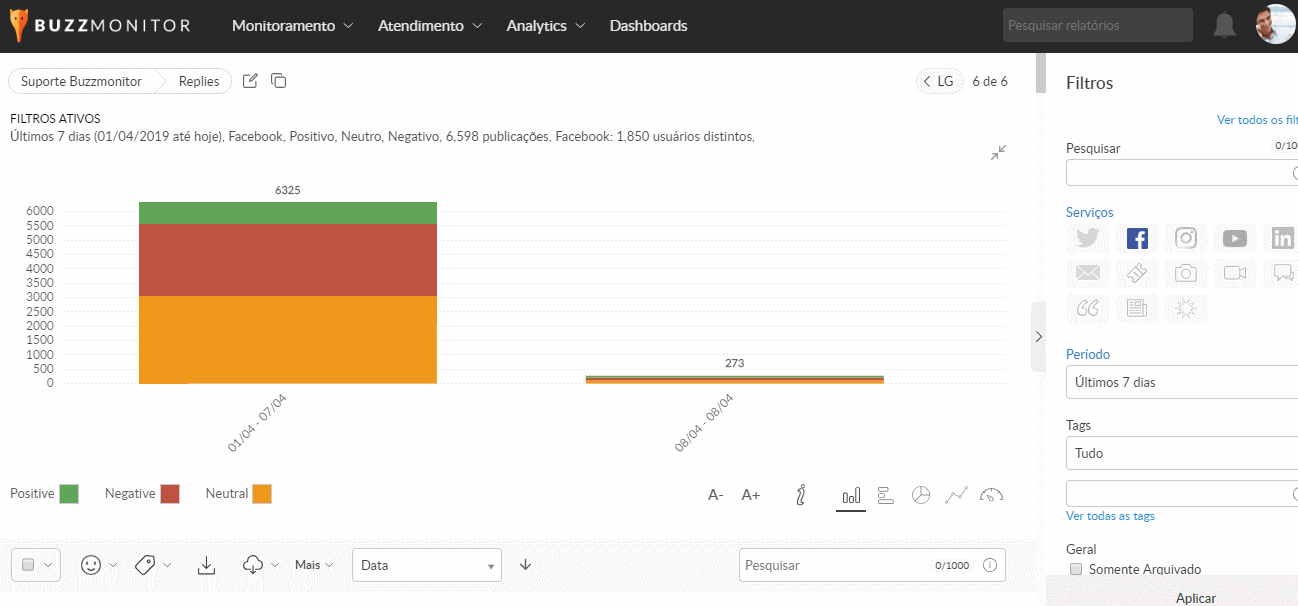The width and height of the screenshot is (1298, 606).
Task: Click the notifications bell icon
Action: coord(1224,26)
